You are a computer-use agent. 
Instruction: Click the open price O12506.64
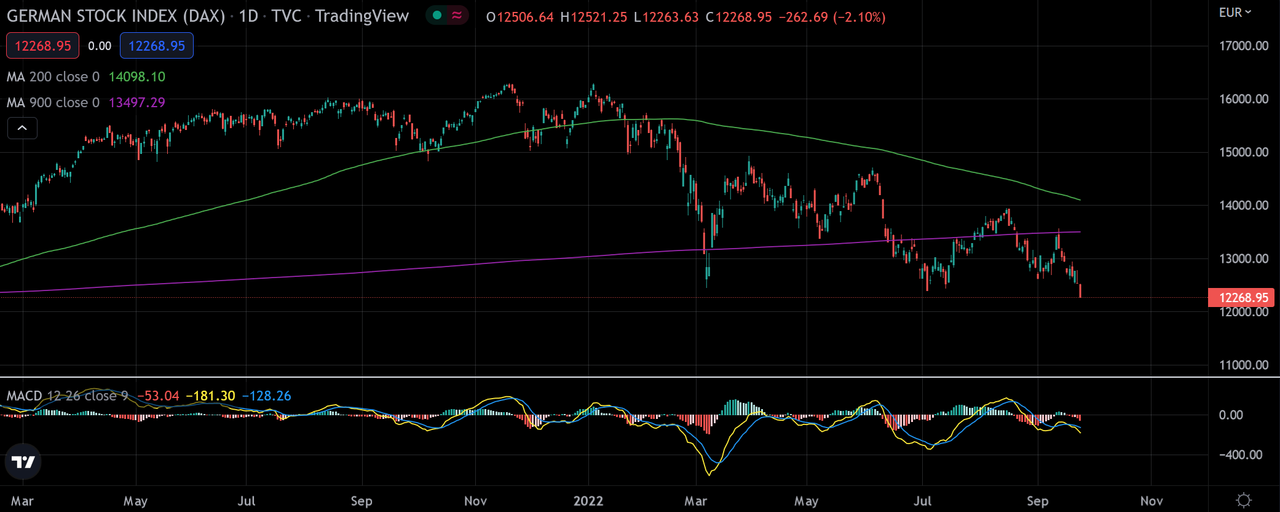(520, 18)
